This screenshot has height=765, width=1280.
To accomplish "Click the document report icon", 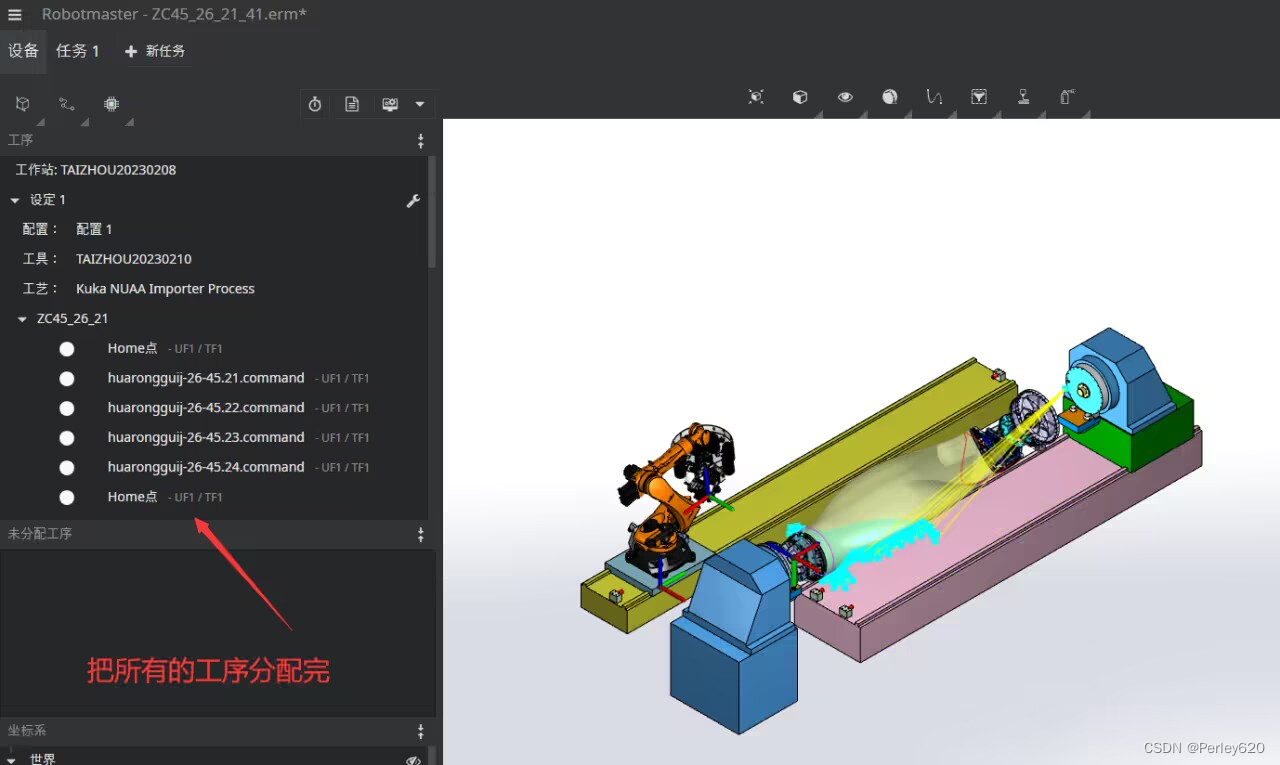I will 352,104.
